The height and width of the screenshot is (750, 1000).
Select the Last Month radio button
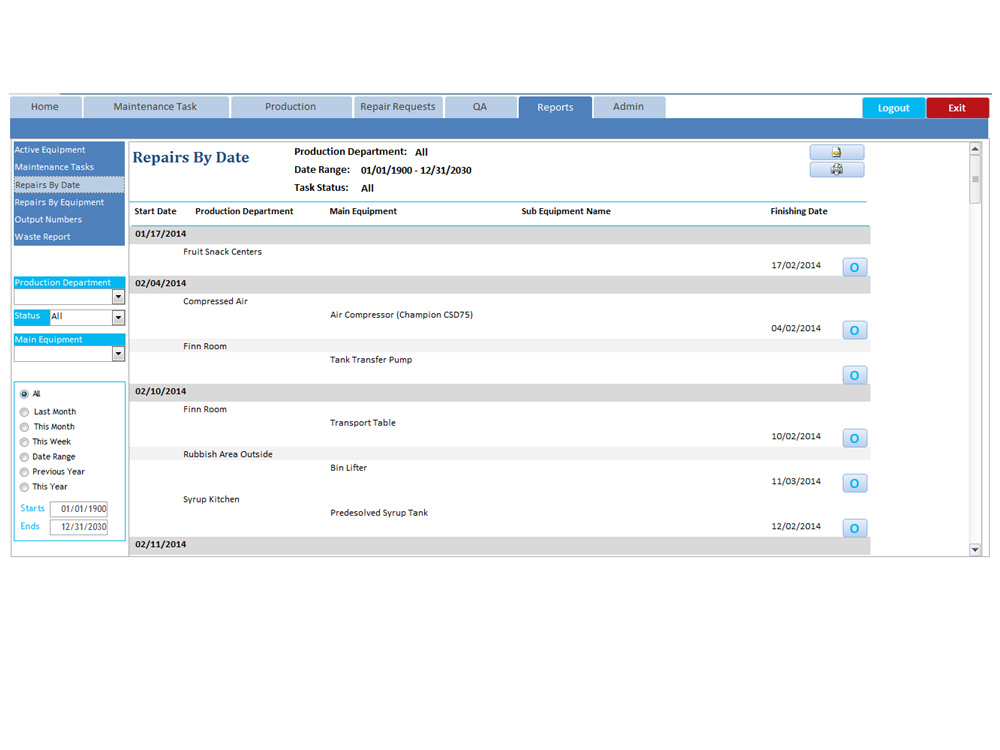pyautogui.click(x=24, y=412)
